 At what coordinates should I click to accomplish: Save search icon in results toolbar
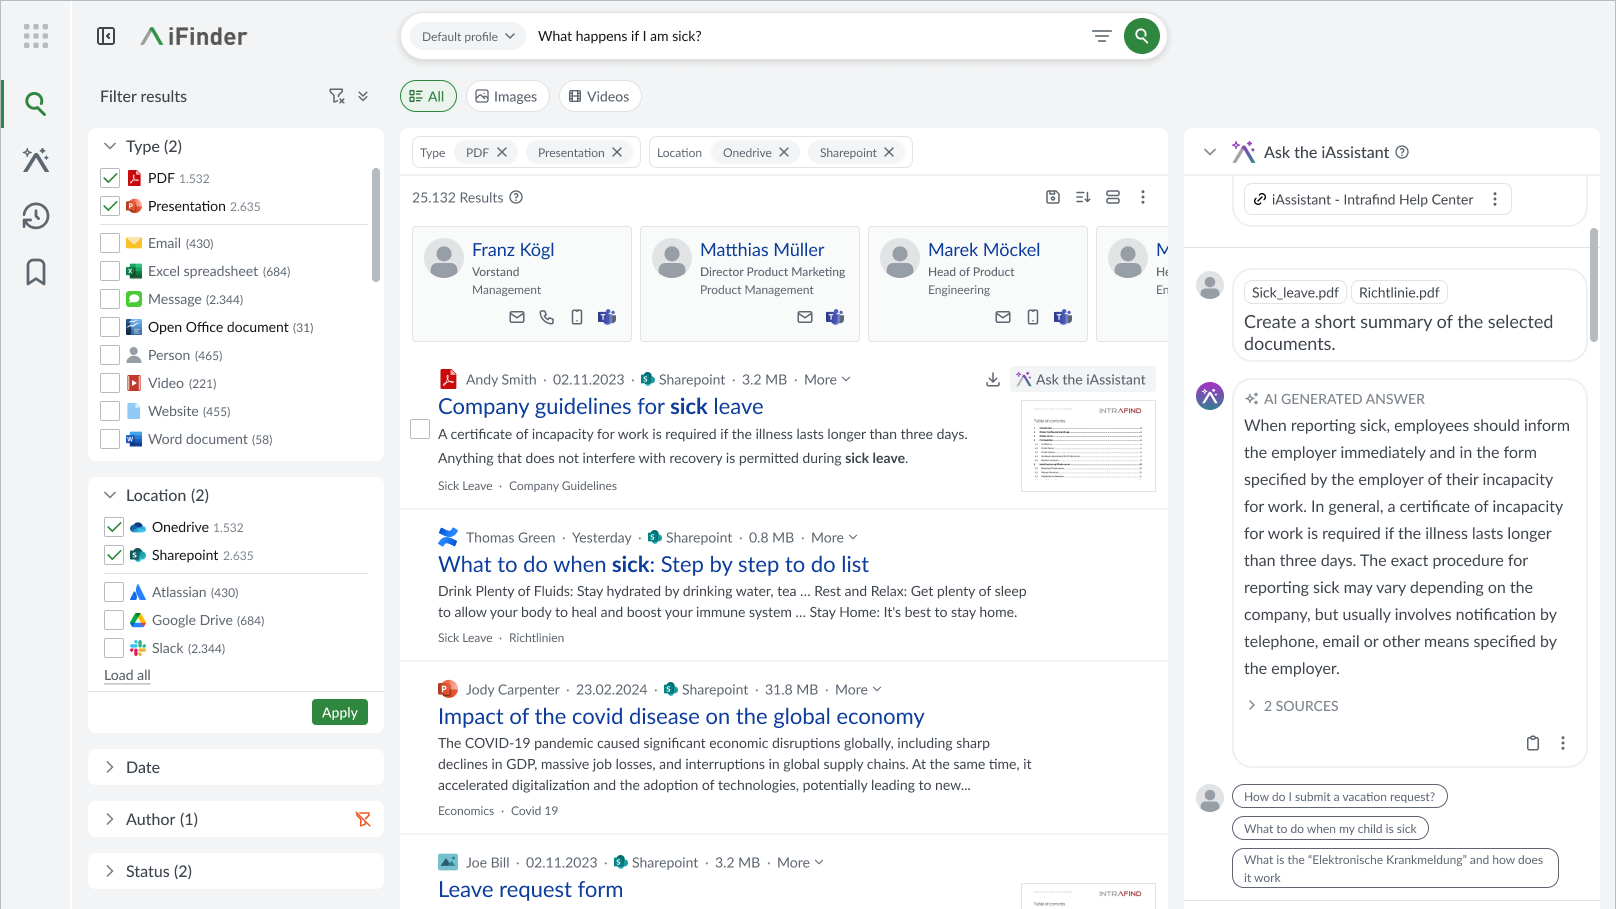1053,197
